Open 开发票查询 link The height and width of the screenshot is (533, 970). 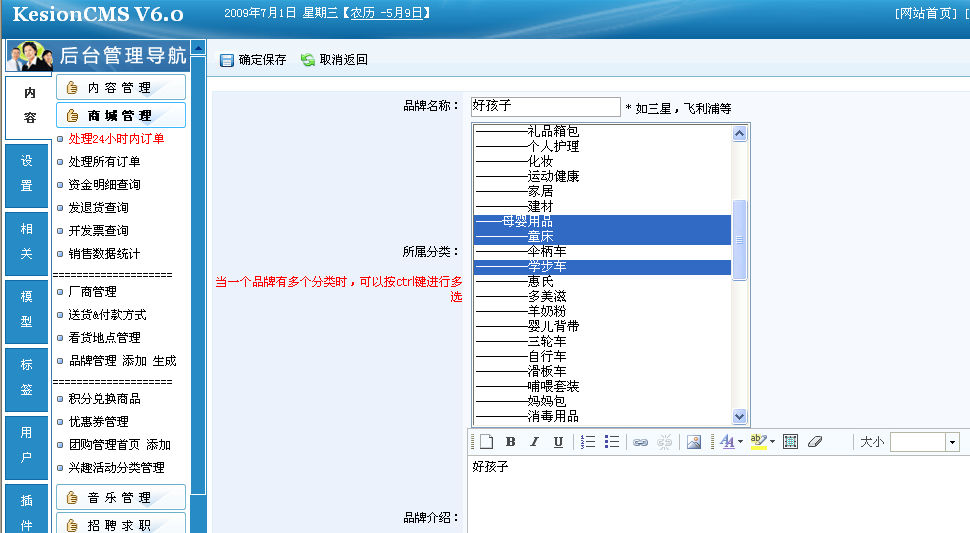pyautogui.click(x=98, y=231)
